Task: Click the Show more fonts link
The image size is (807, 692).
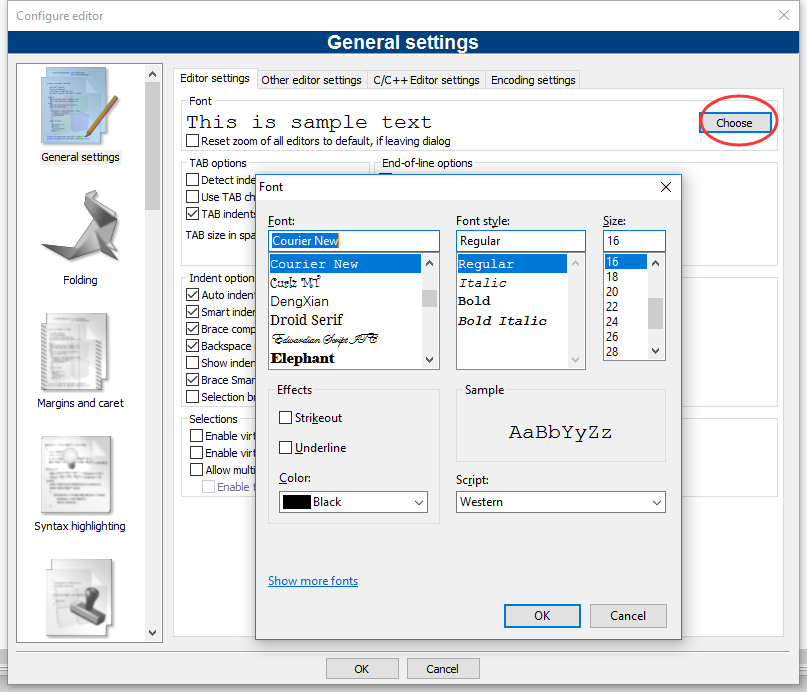Action: click(x=313, y=581)
